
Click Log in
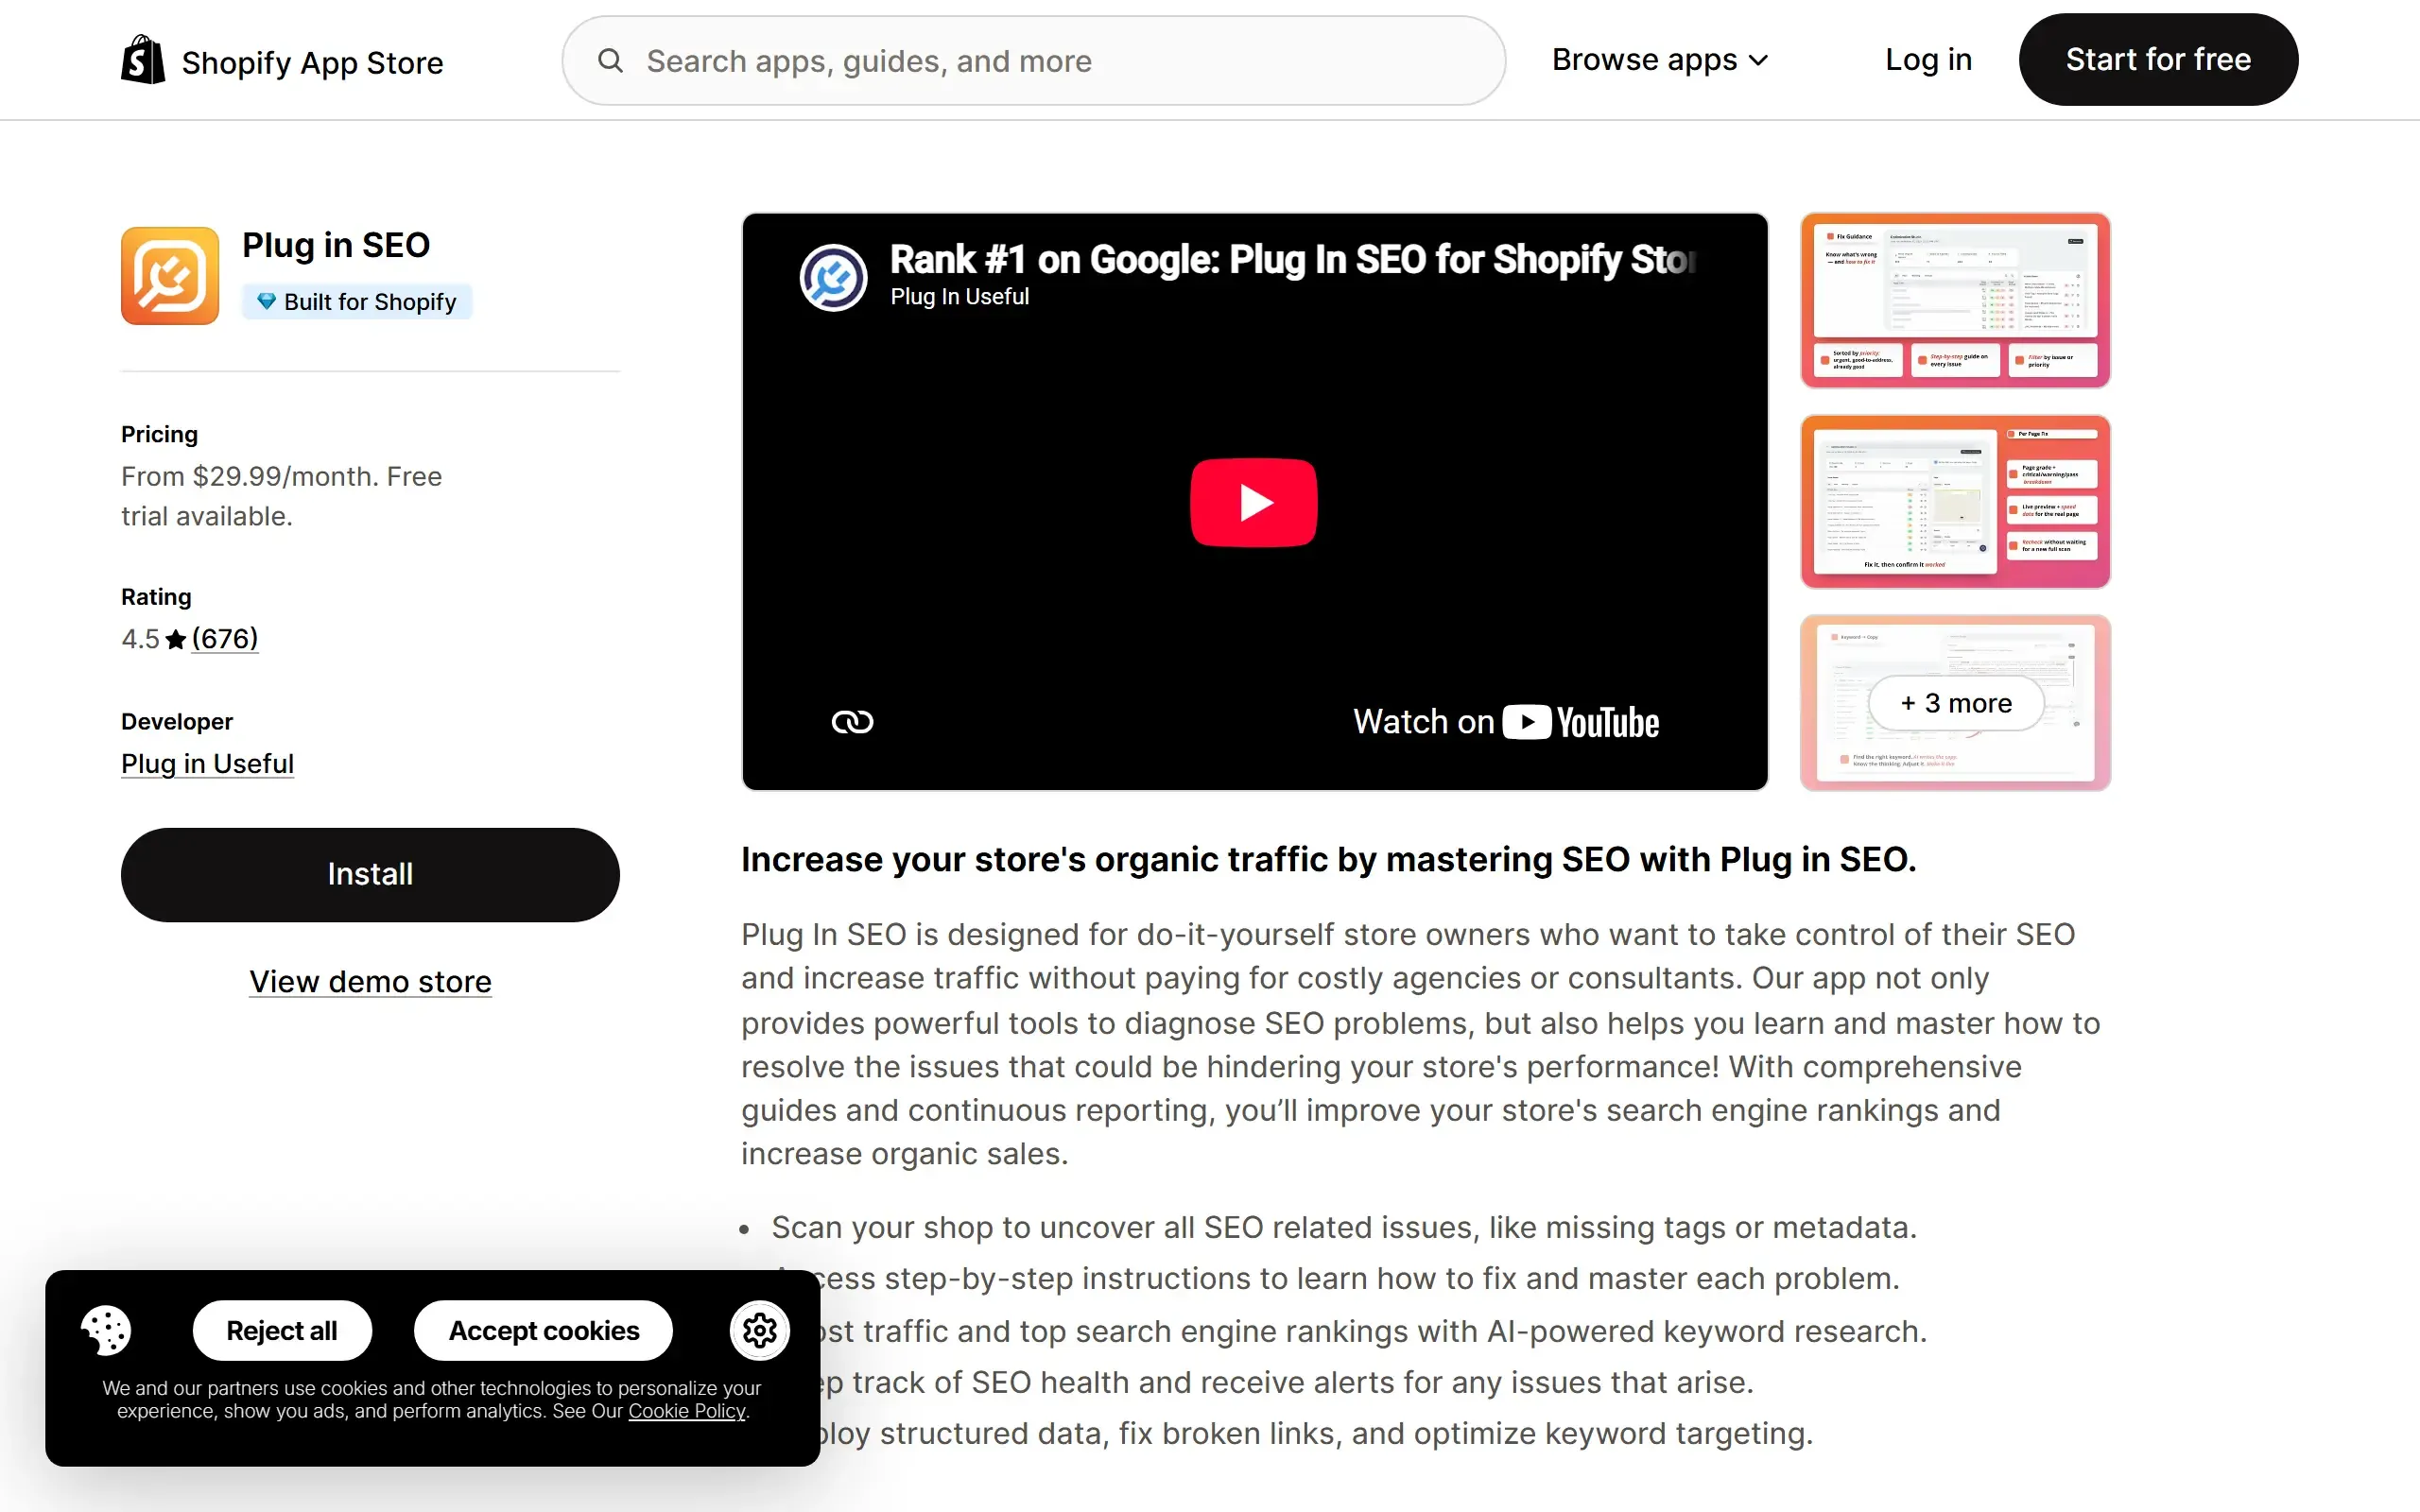click(x=1928, y=60)
